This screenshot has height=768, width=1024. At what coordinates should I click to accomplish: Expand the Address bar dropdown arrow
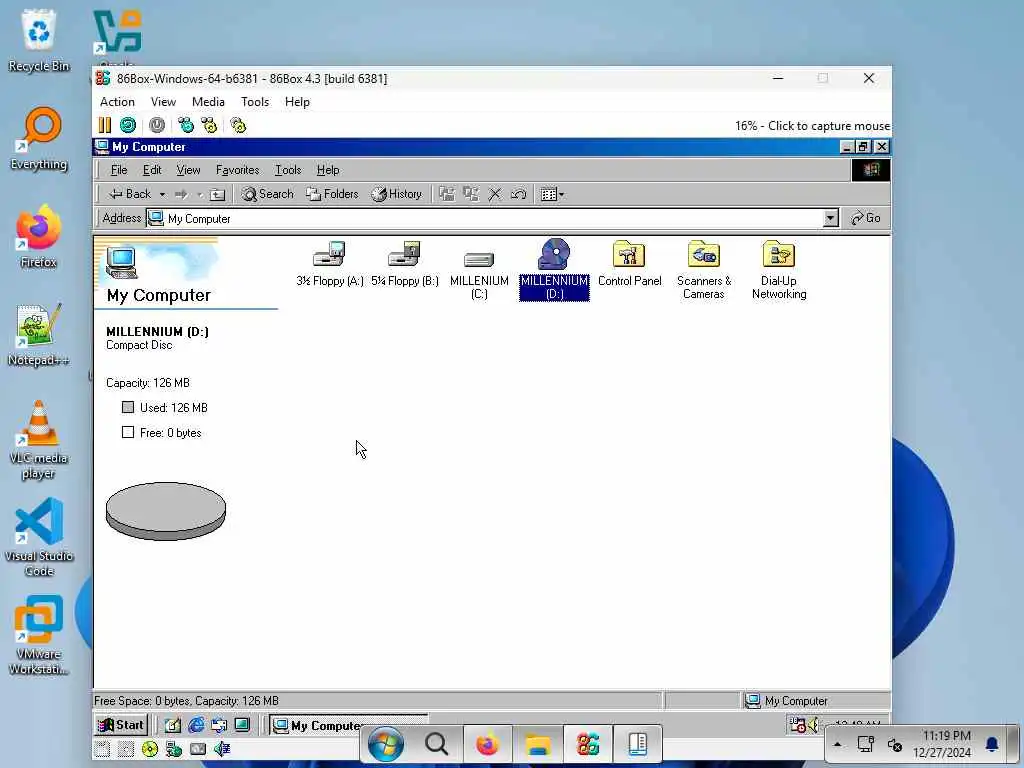[830, 218]
